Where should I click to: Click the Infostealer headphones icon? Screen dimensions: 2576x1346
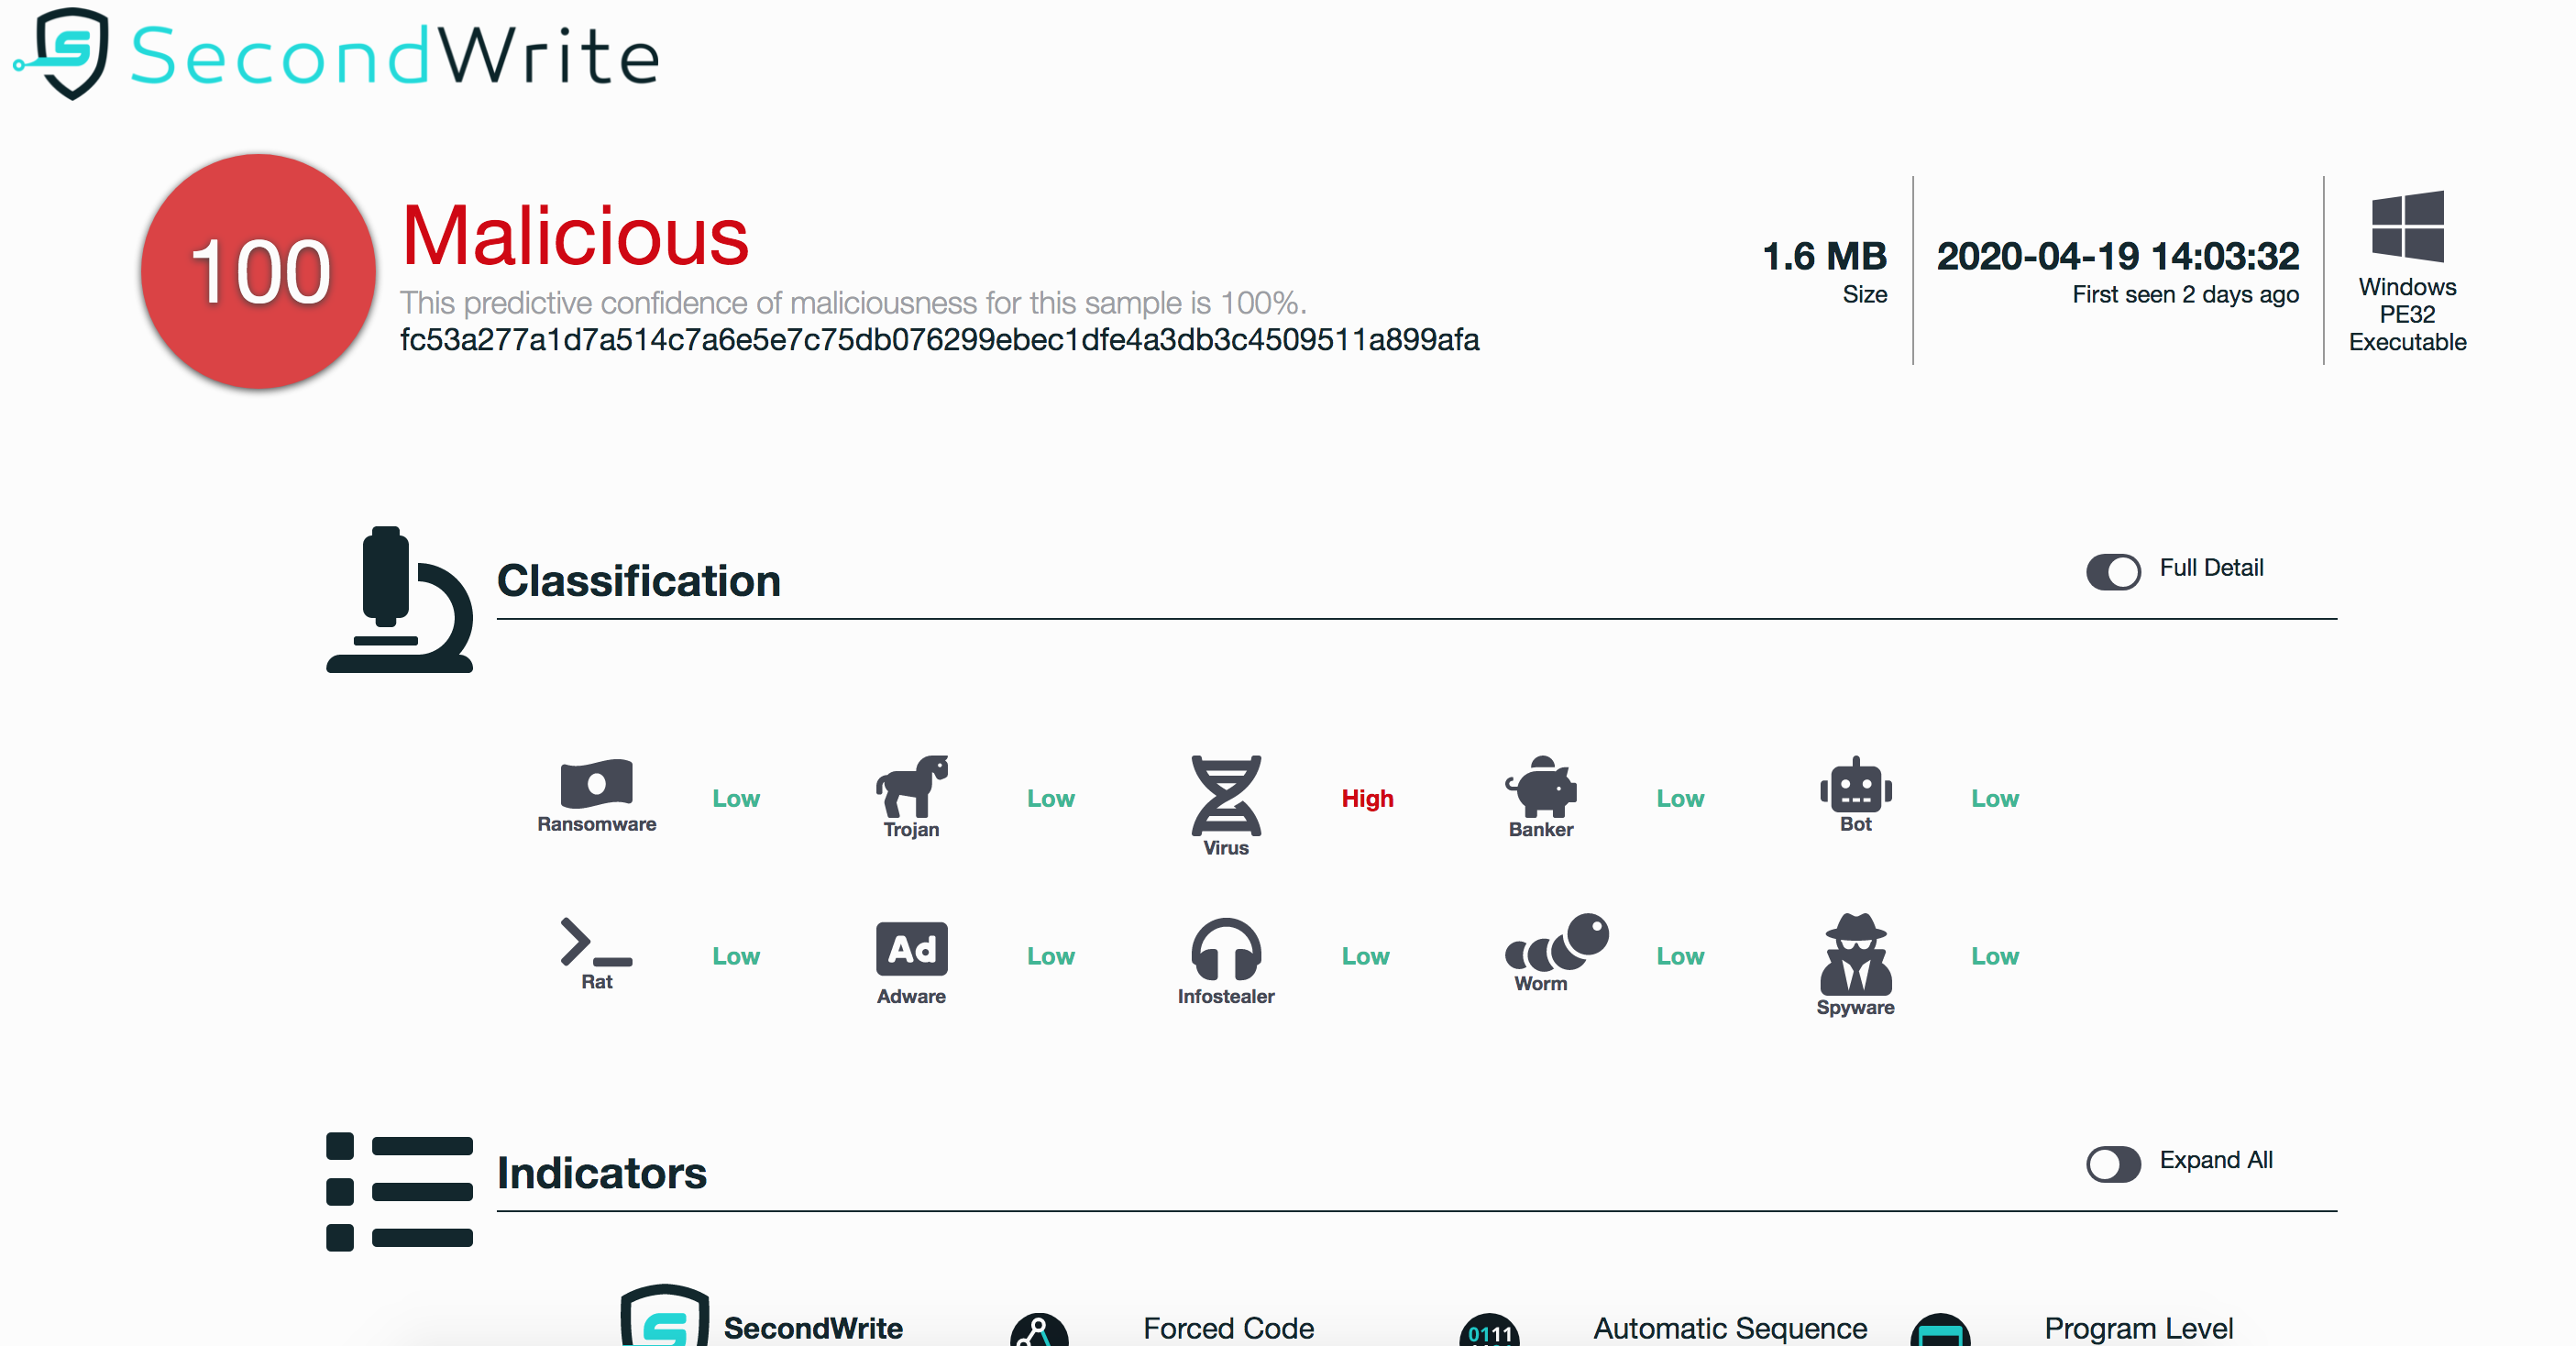tap(1226, 948)
